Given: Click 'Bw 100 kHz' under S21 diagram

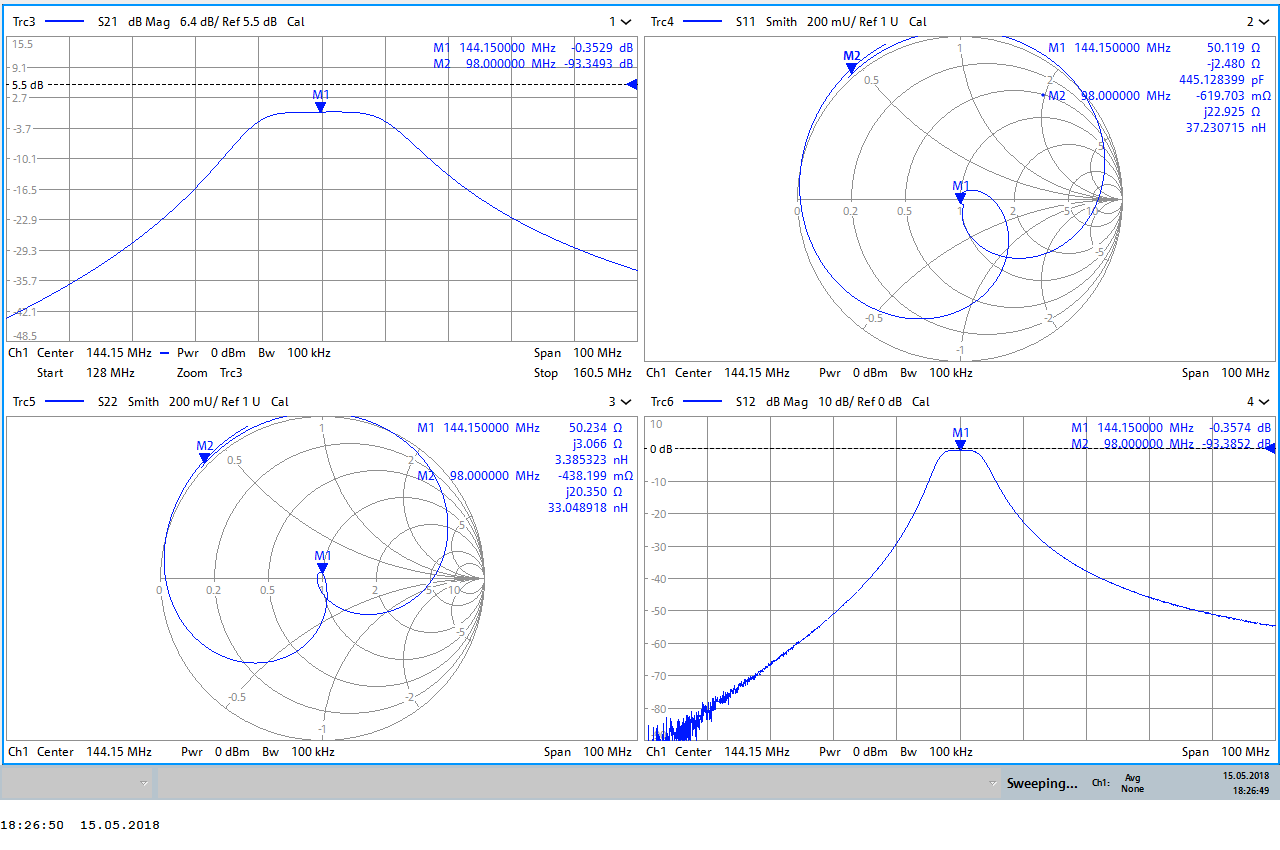Looking at the screenshot, I should click(x=294, y=353).
